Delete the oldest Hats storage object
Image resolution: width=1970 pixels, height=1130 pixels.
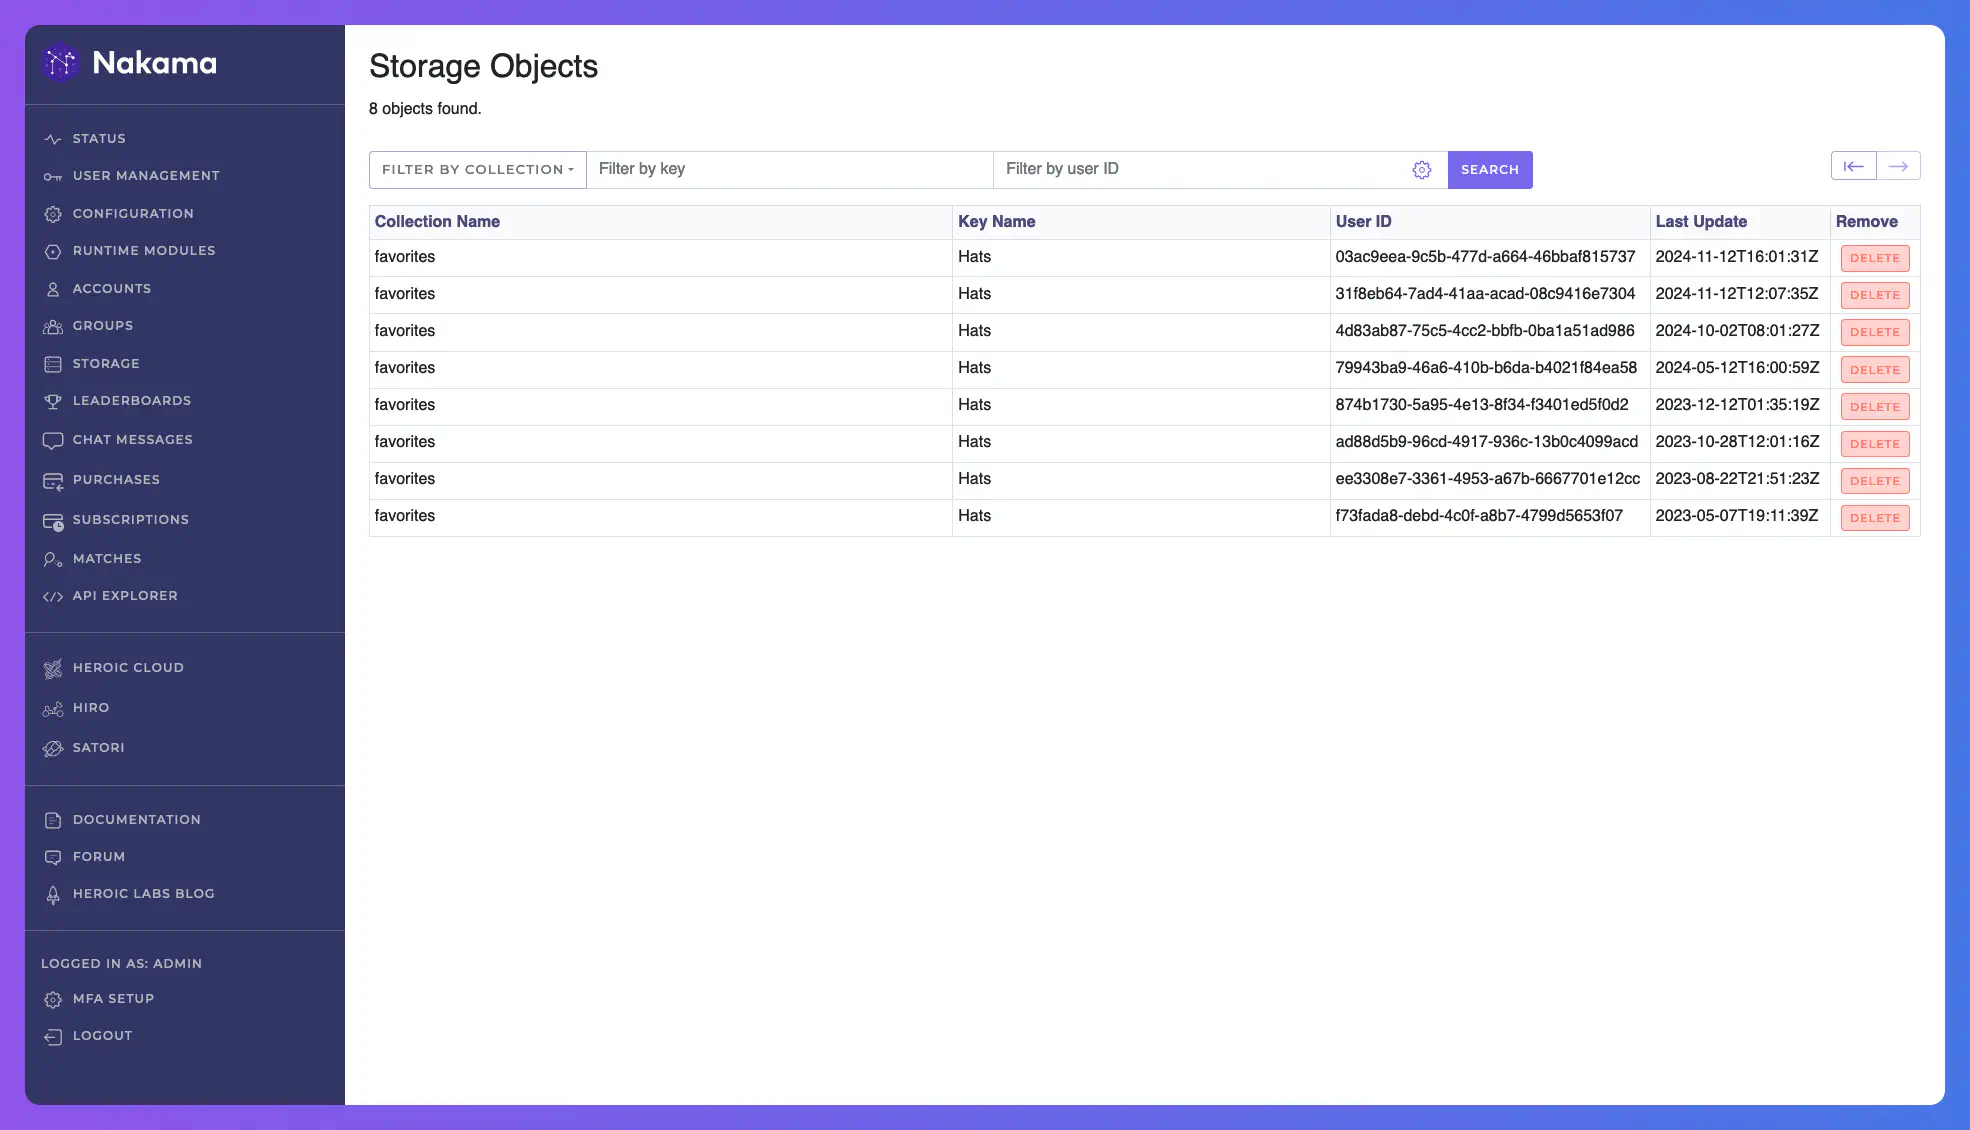click(1874, 517)
